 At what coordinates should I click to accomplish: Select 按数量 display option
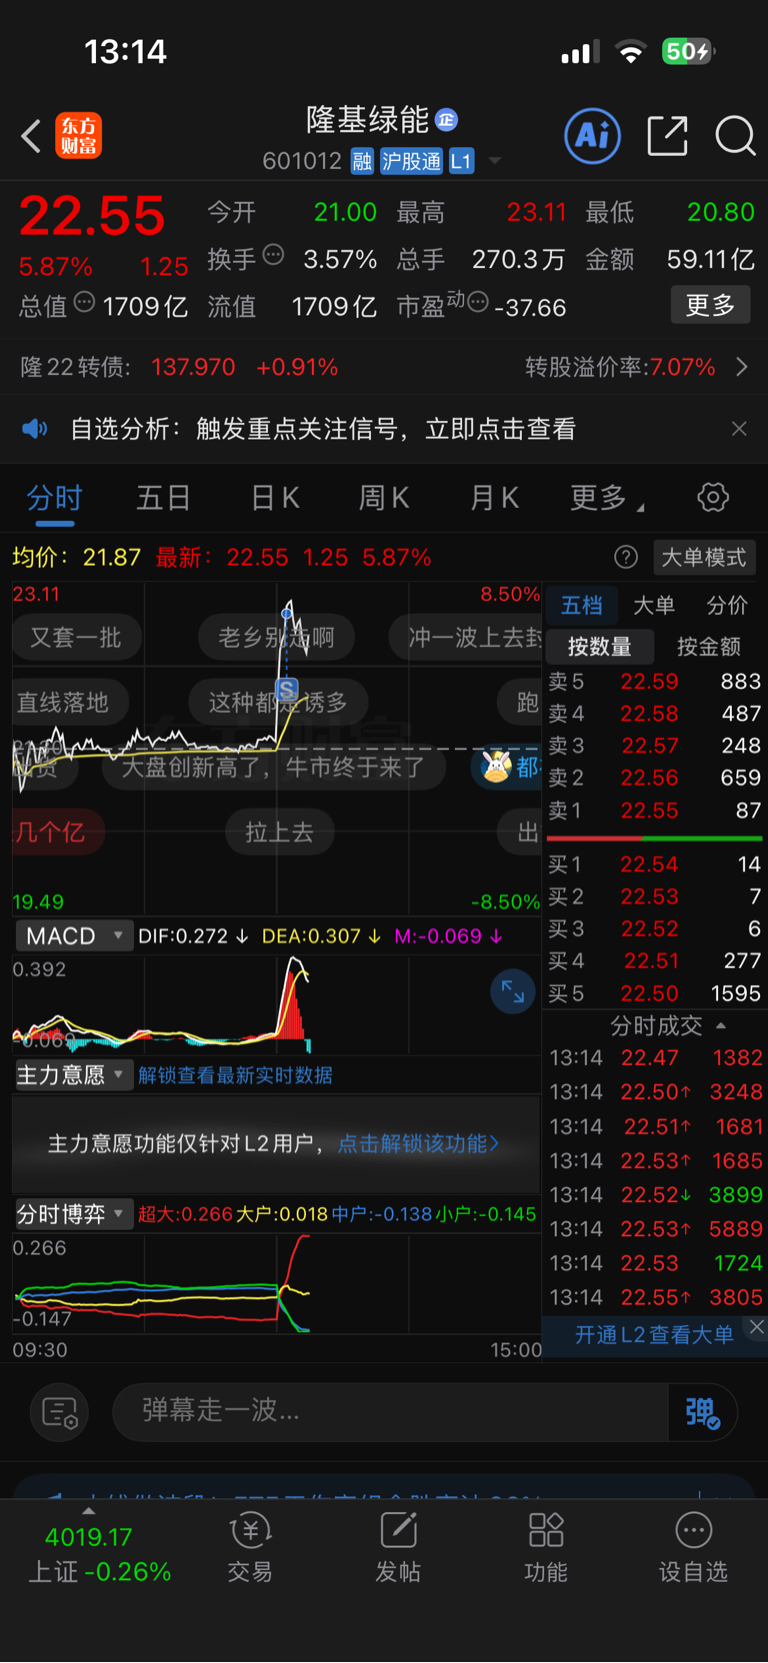[600, 647]
